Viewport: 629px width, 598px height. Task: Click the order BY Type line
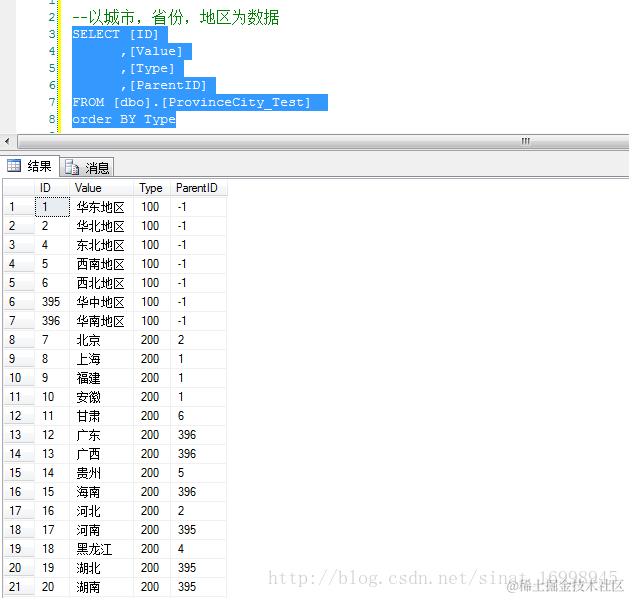tap(124, 120)
